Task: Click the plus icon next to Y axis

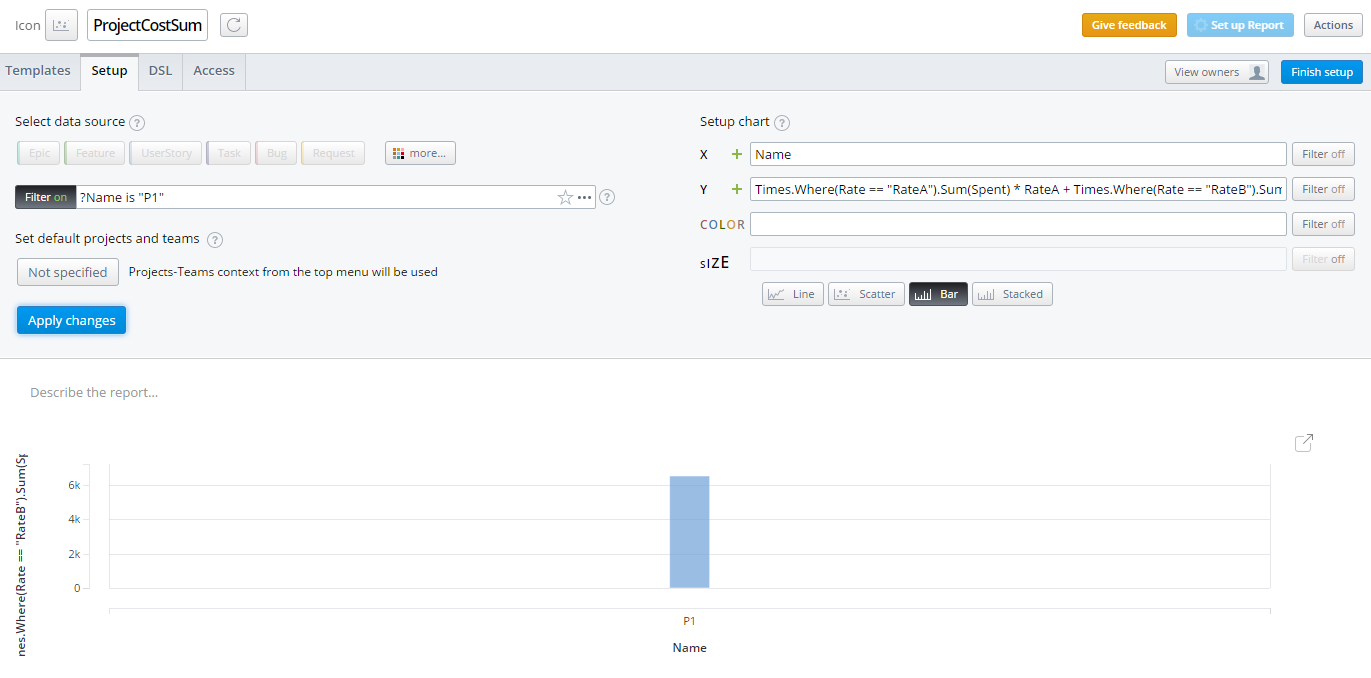Action: [x=737, y=189]
